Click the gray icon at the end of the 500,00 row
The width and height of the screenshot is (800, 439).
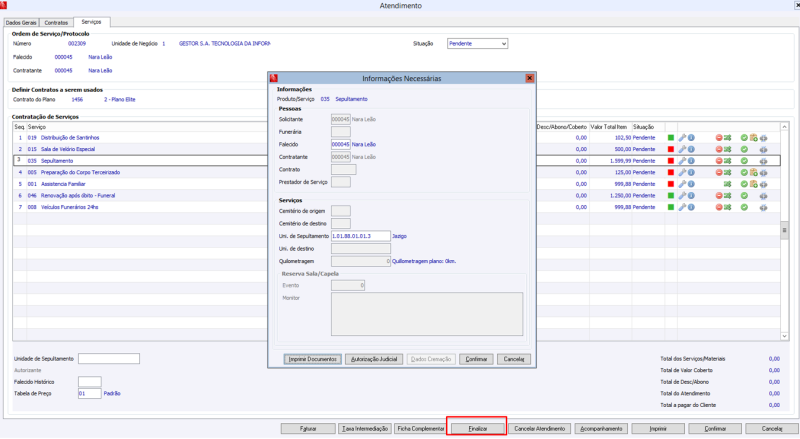[763, 150]
